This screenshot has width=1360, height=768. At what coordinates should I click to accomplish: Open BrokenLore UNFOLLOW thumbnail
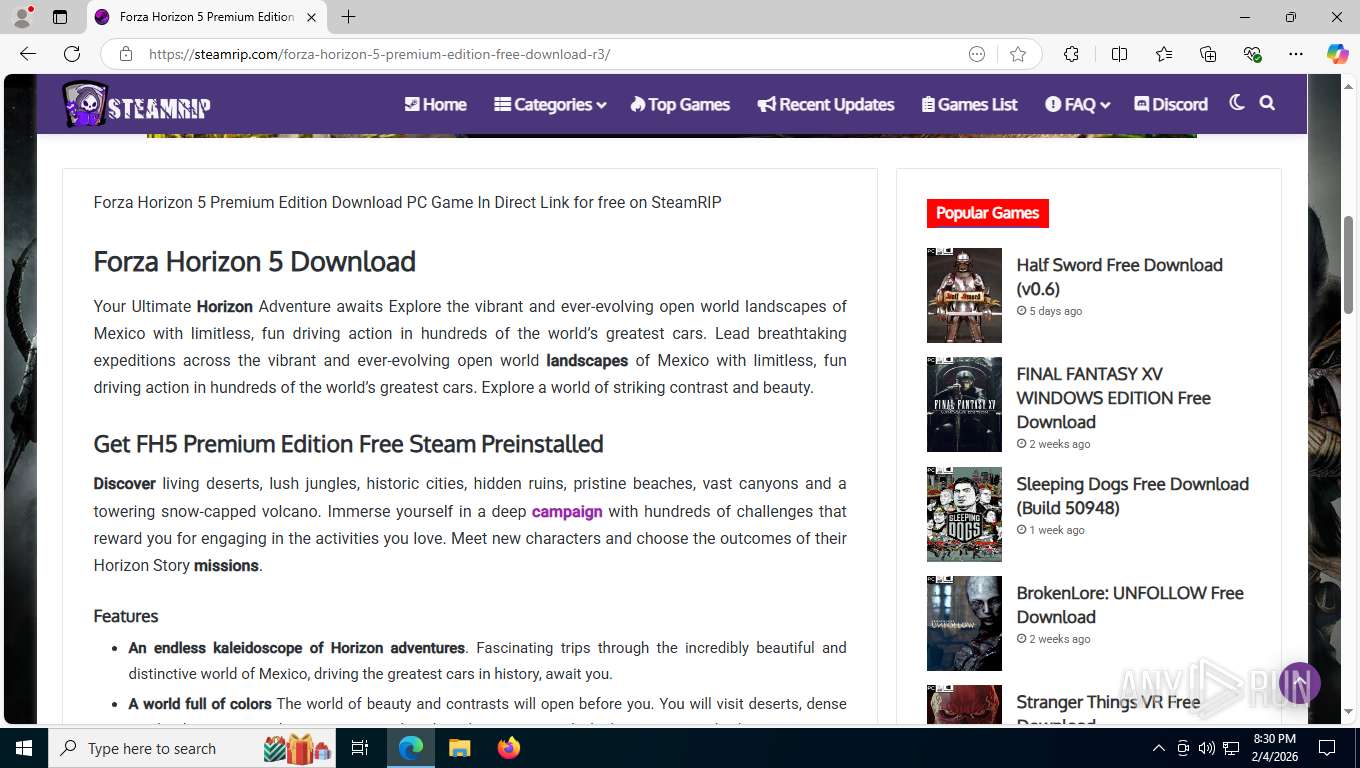tap(964, 623)
